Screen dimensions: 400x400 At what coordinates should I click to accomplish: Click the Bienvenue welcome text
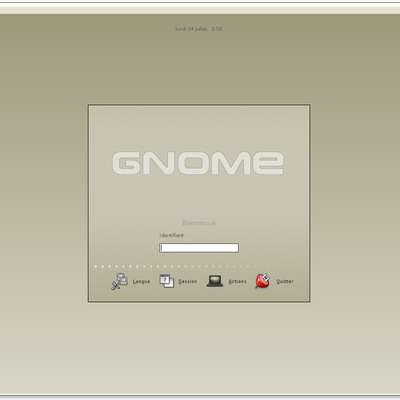(x=199, y=223)
